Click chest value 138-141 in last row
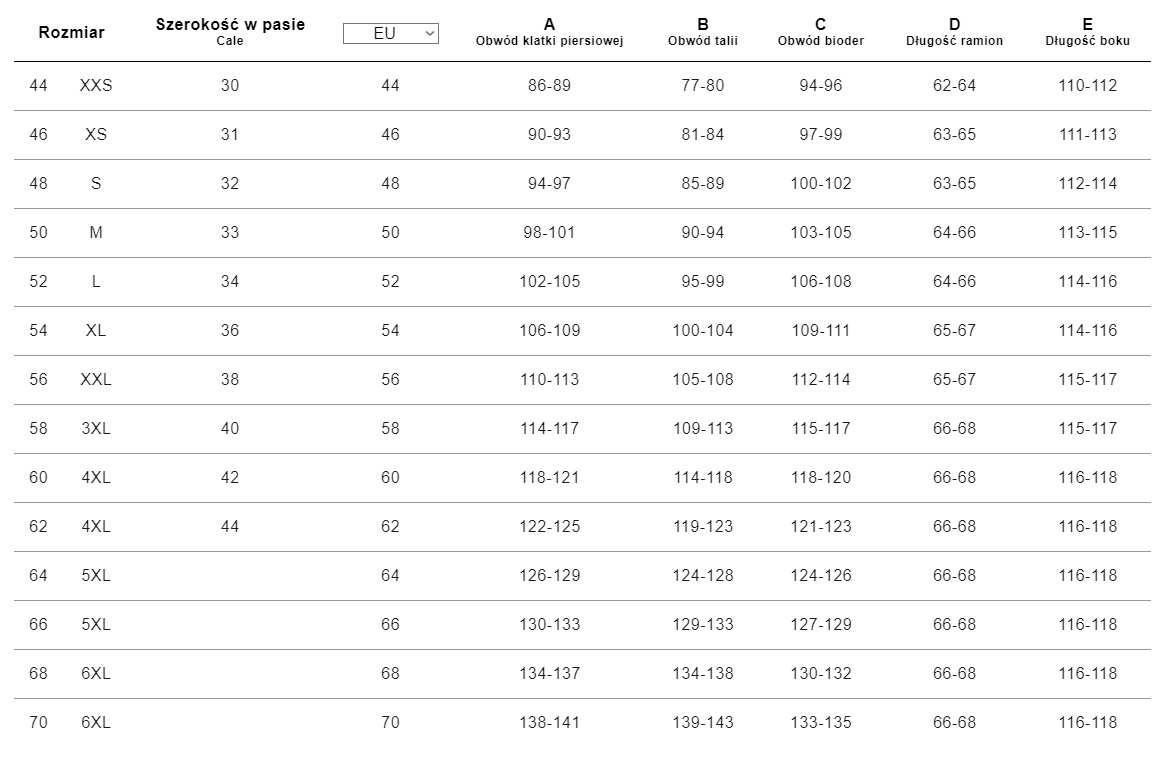 pyautogui.click(x=549, y=723)
